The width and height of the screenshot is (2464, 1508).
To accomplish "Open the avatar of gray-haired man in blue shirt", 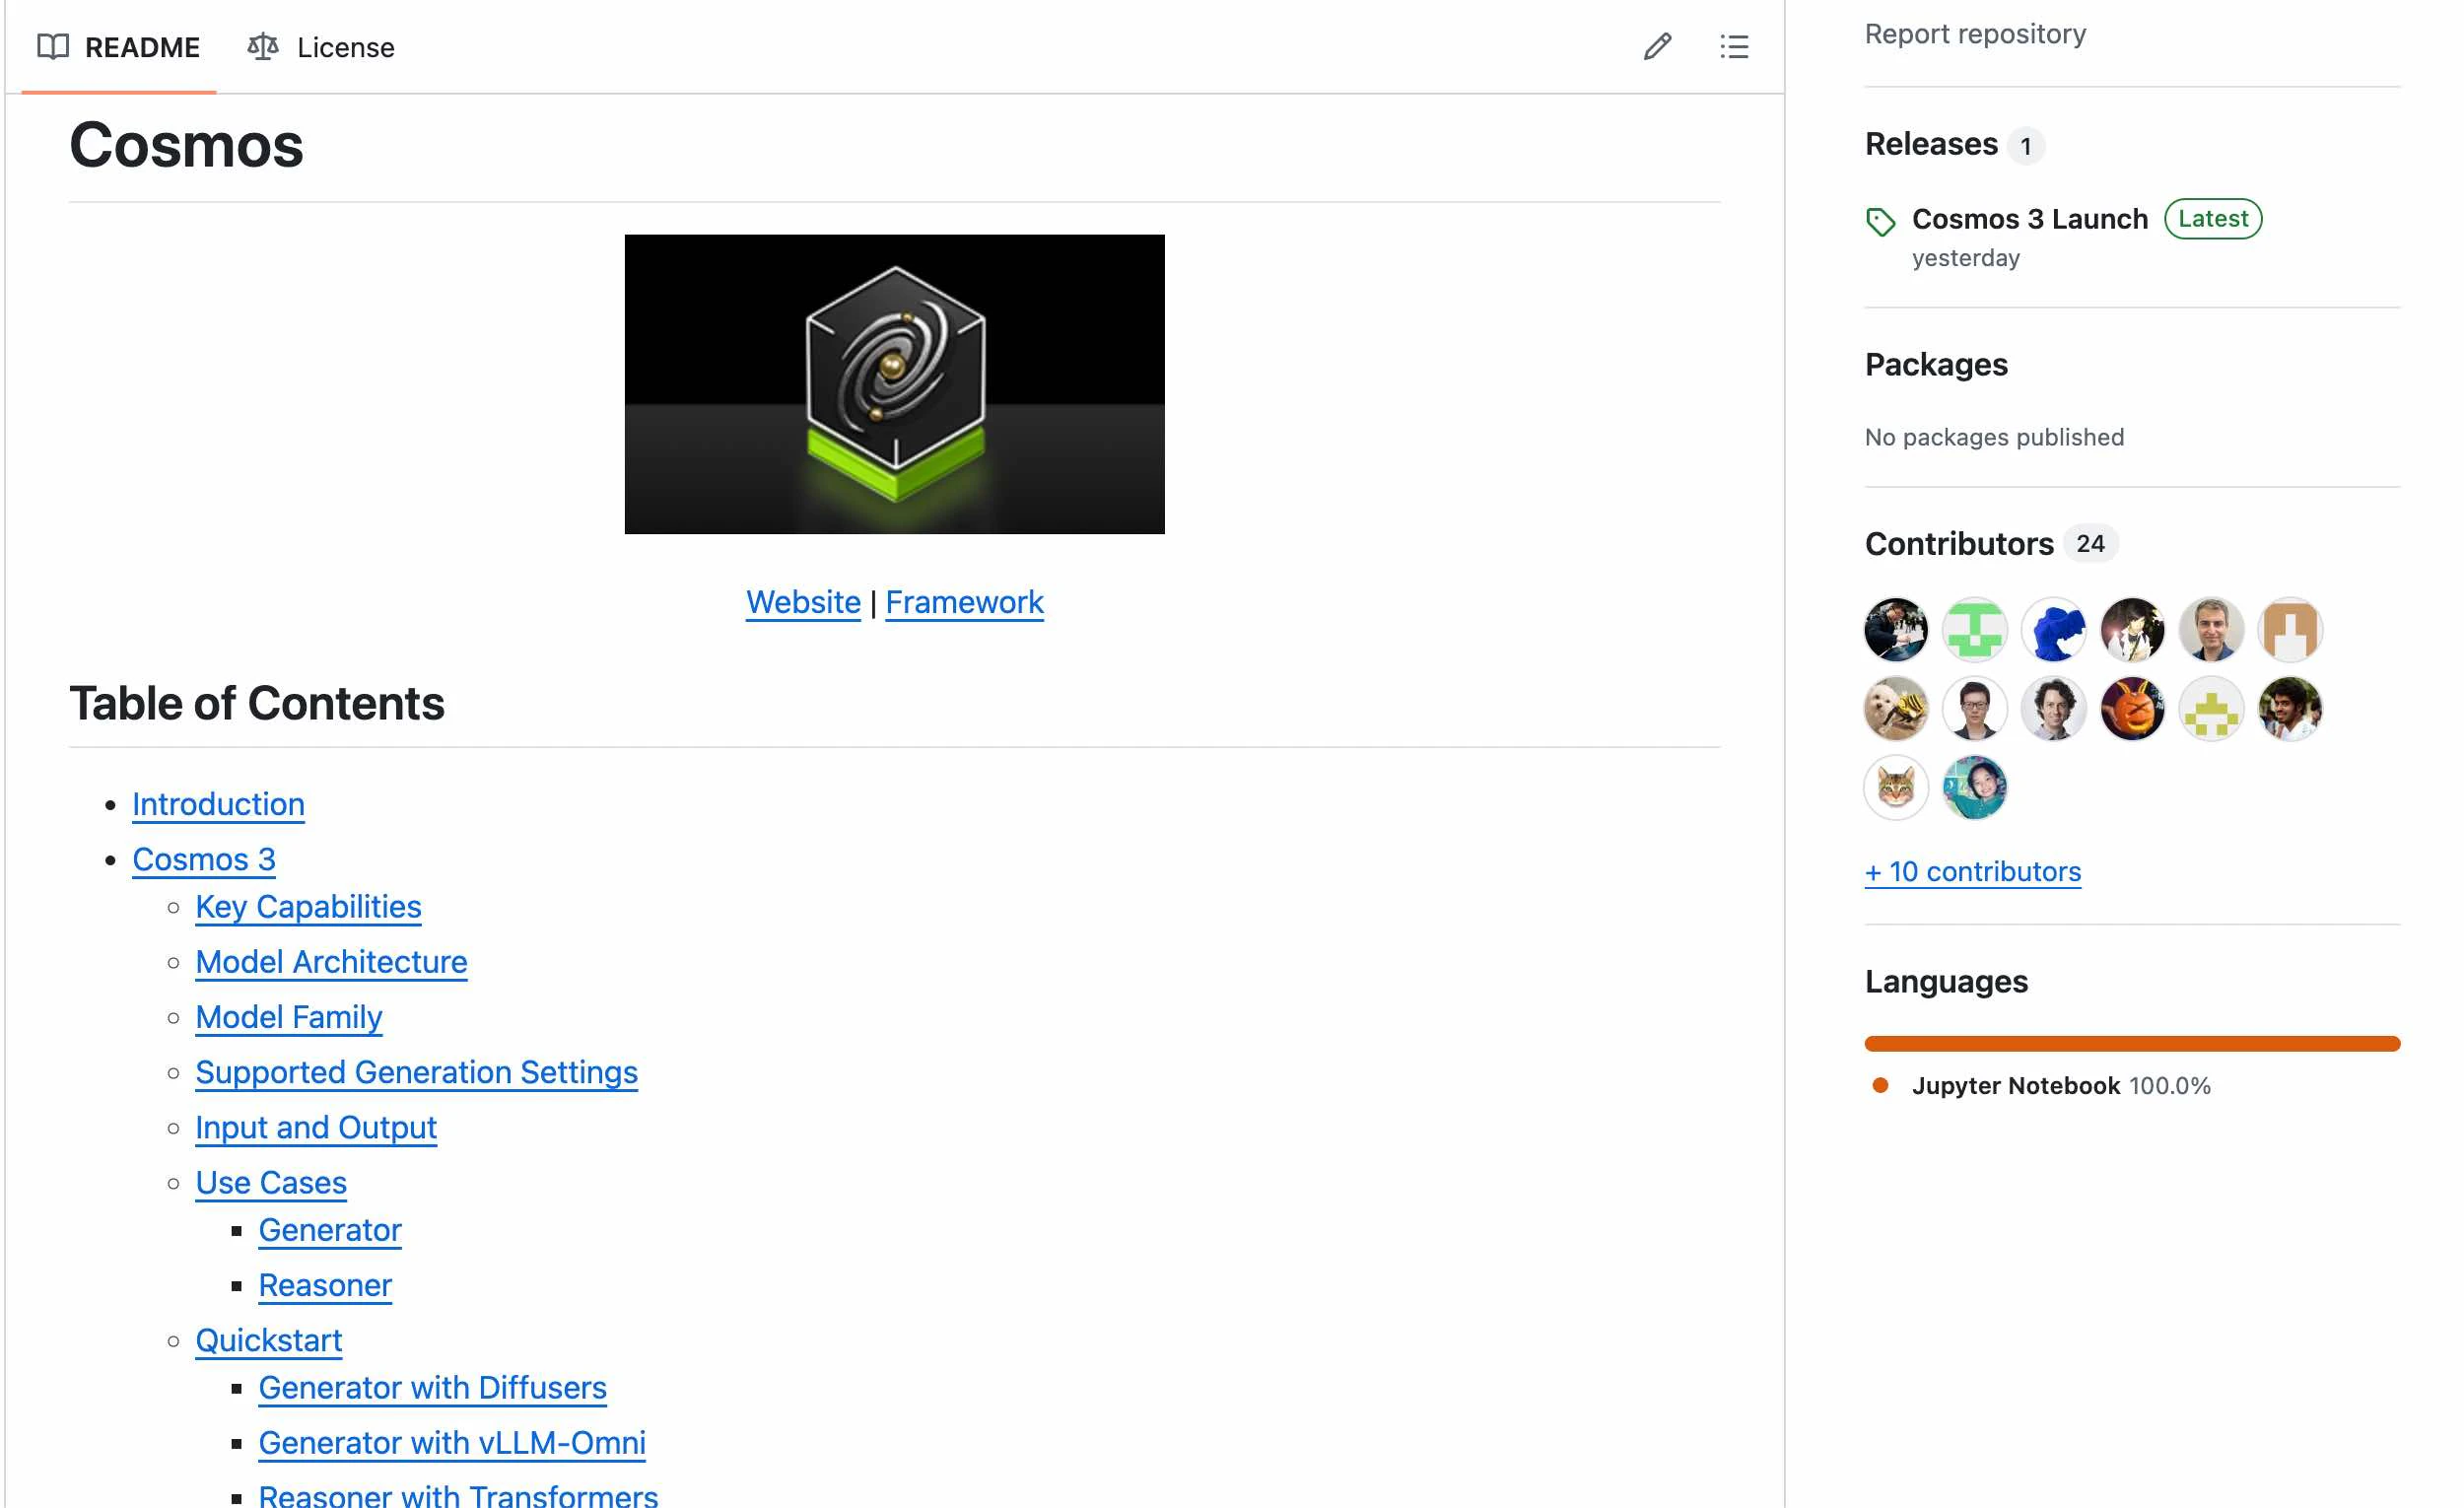I will 2211,630.
